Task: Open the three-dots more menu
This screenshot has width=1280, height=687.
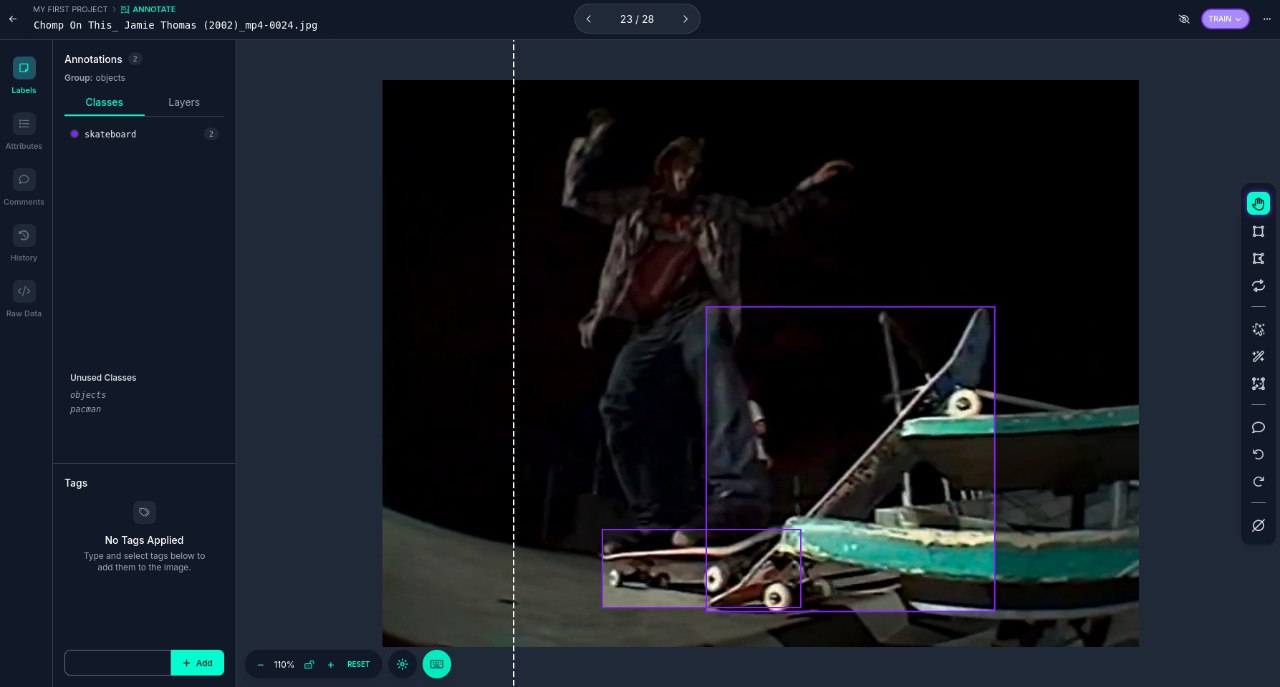Action: click(x=1266, y=19)
